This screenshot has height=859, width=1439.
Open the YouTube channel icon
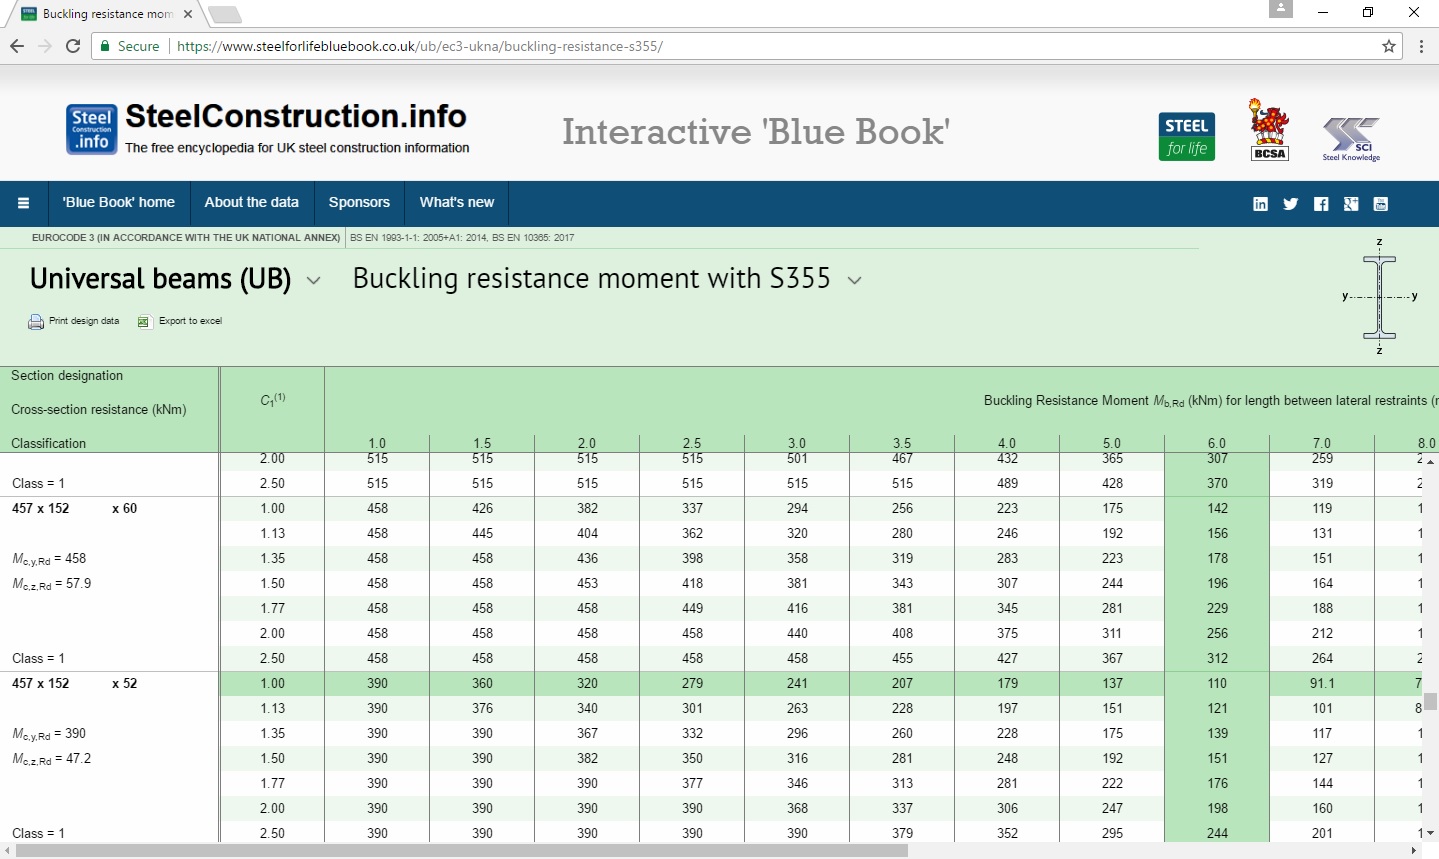[x=1380, y=203]
